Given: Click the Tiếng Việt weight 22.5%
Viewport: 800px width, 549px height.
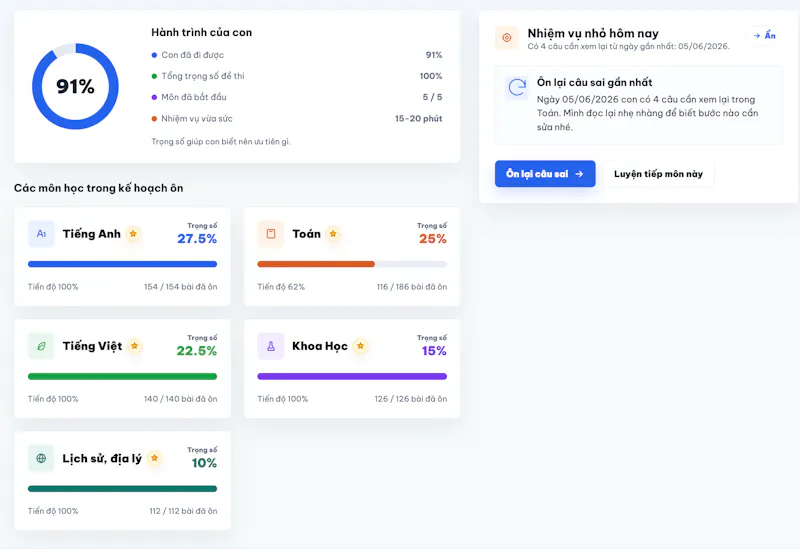Looking at the screenshot, I should pyautogui.click(x=197, y=351).
